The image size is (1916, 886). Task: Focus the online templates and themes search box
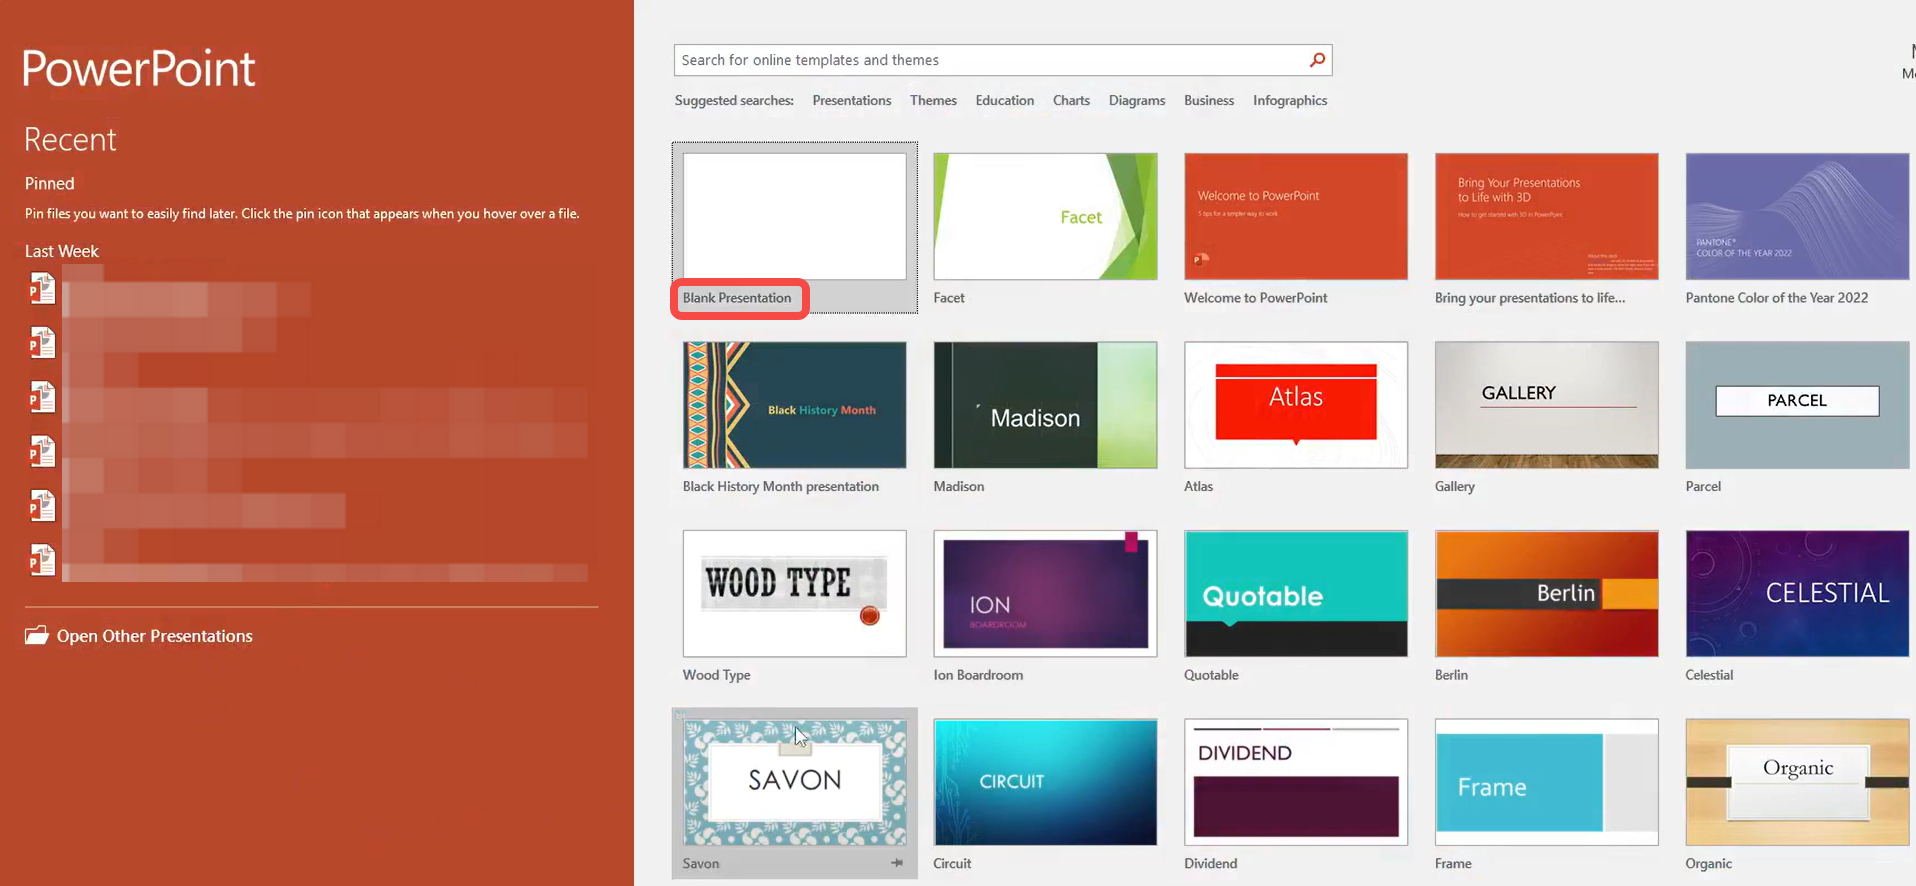pyautogui.click(x=1003, y=60)
